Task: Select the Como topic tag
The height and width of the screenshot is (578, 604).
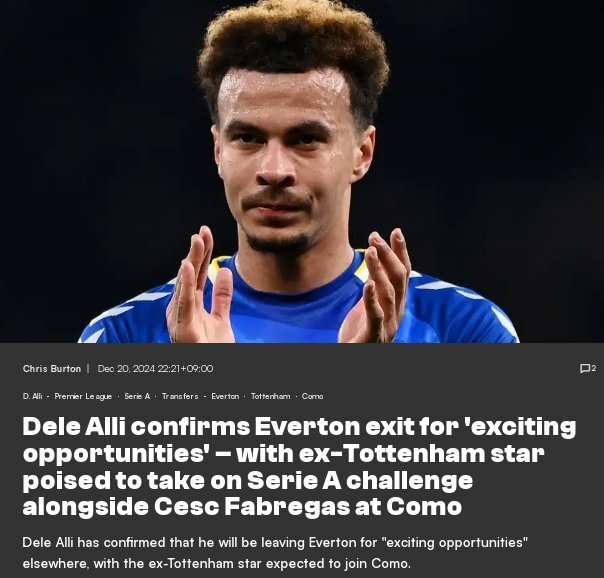Action: click(312, 396)
